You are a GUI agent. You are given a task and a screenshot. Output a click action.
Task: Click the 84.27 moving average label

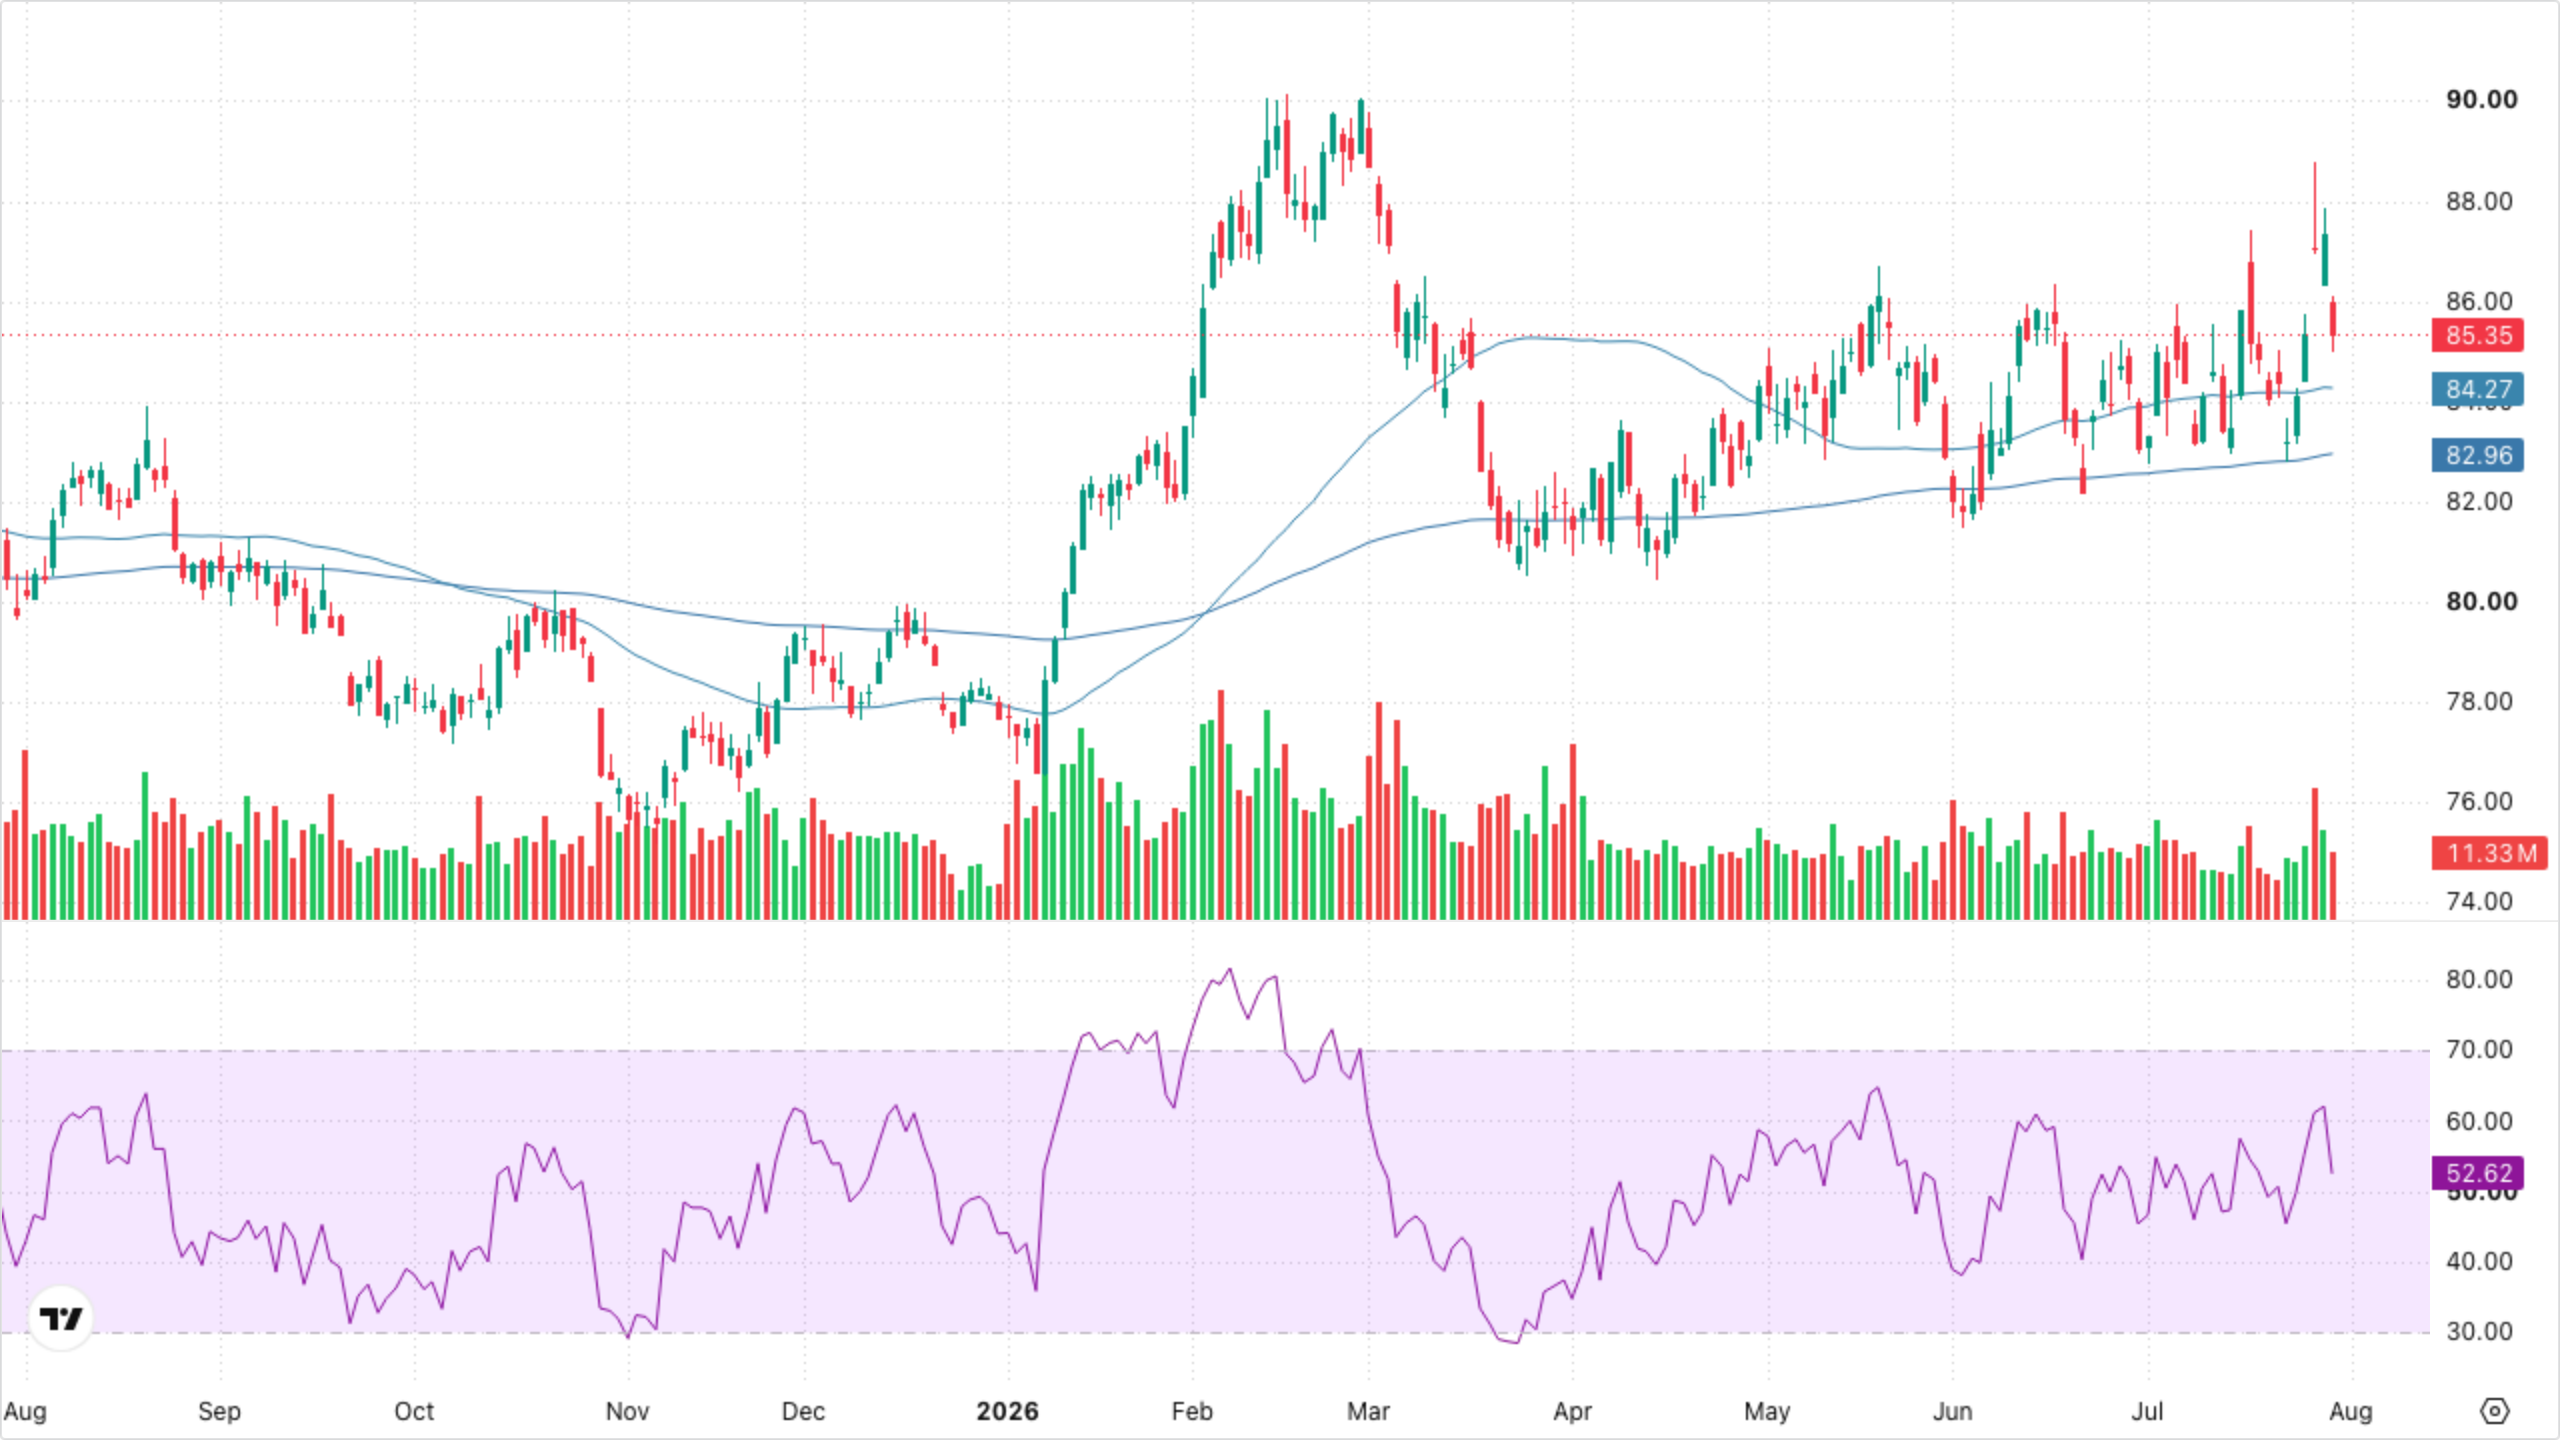[x=2478, y=389]
